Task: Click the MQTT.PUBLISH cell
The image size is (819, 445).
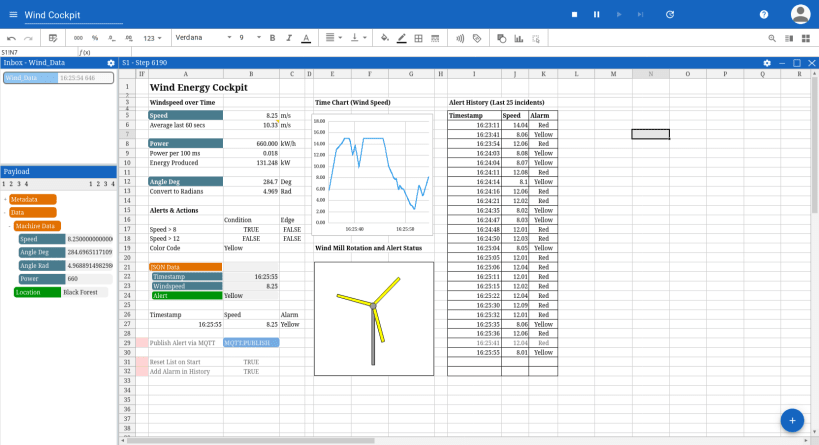Action: pos(250,342)
